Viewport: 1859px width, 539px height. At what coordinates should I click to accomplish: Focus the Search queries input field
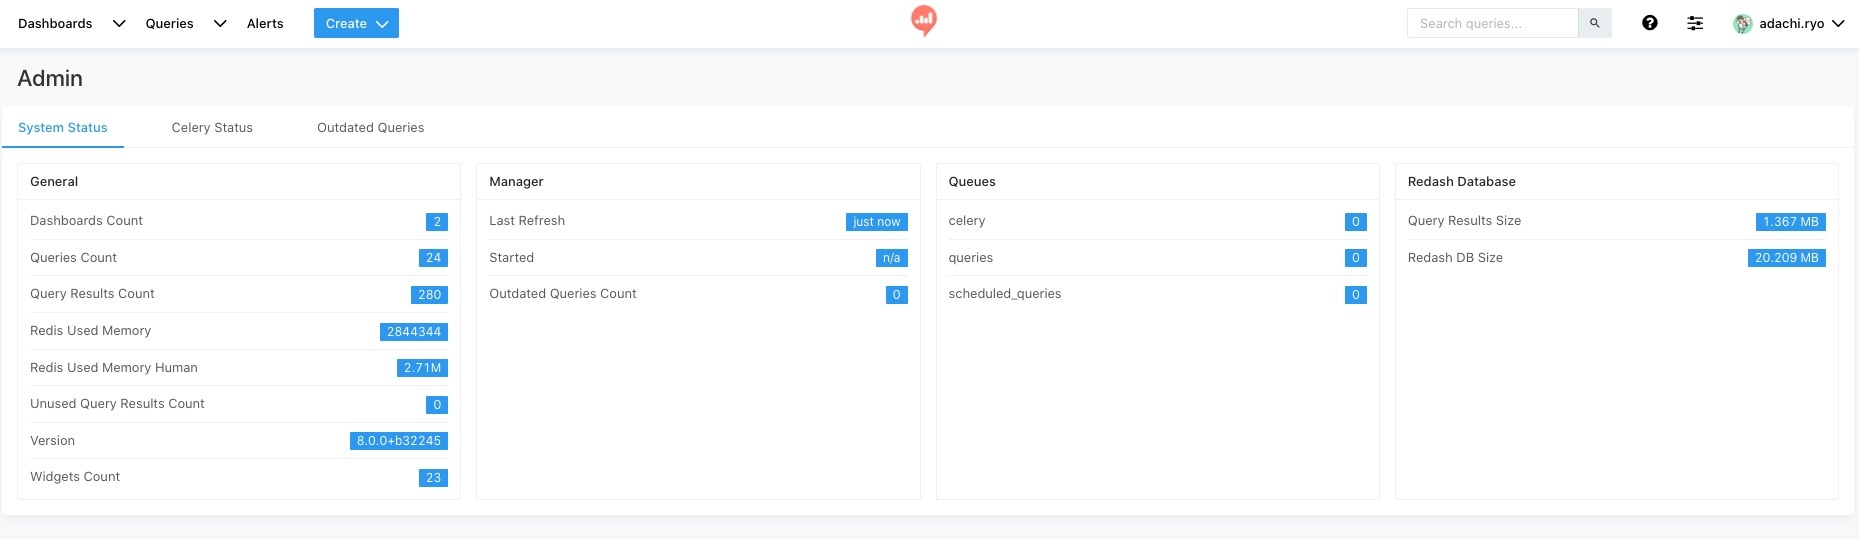[1491, 23]
